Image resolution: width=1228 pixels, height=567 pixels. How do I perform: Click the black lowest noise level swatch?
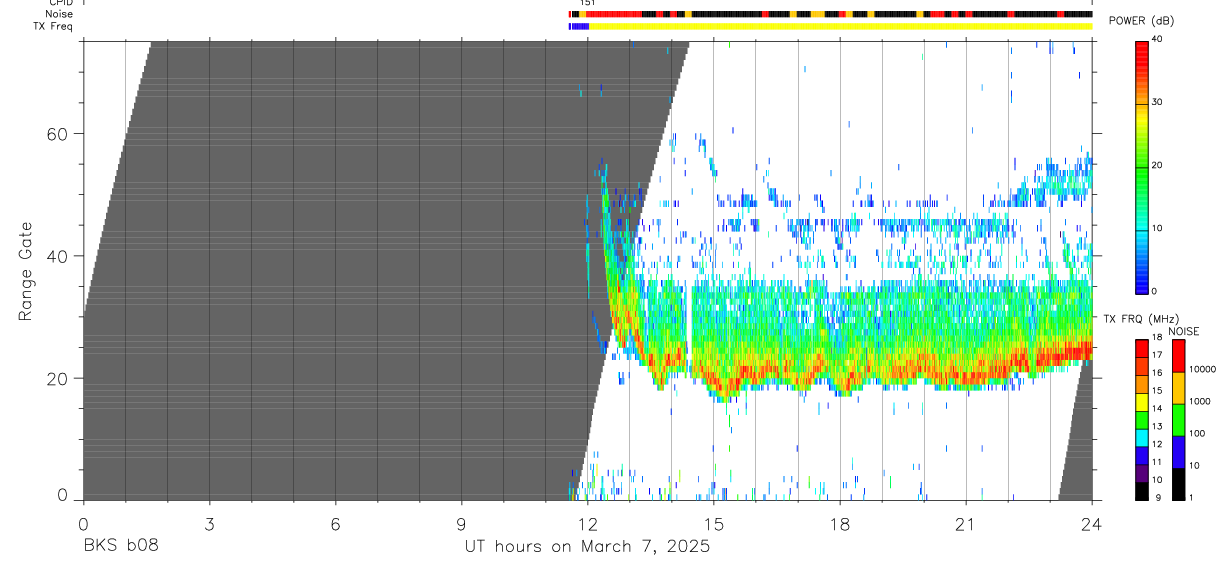(1178, 483)
